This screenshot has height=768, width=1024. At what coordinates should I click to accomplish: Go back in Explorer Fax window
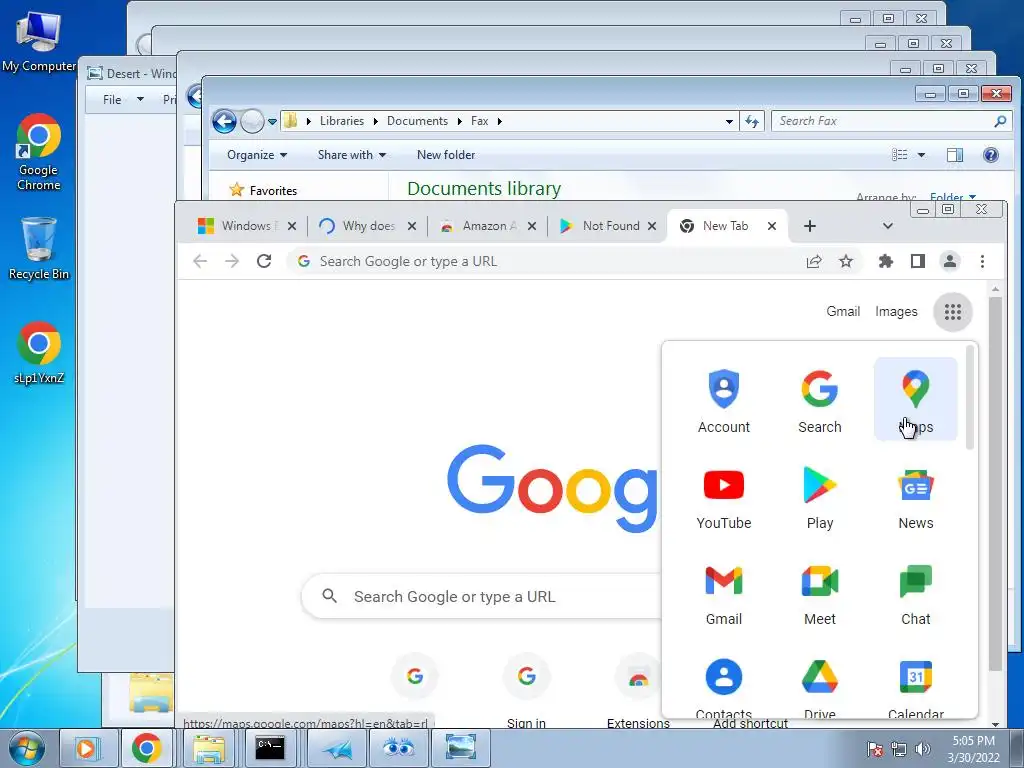(224, 121)
